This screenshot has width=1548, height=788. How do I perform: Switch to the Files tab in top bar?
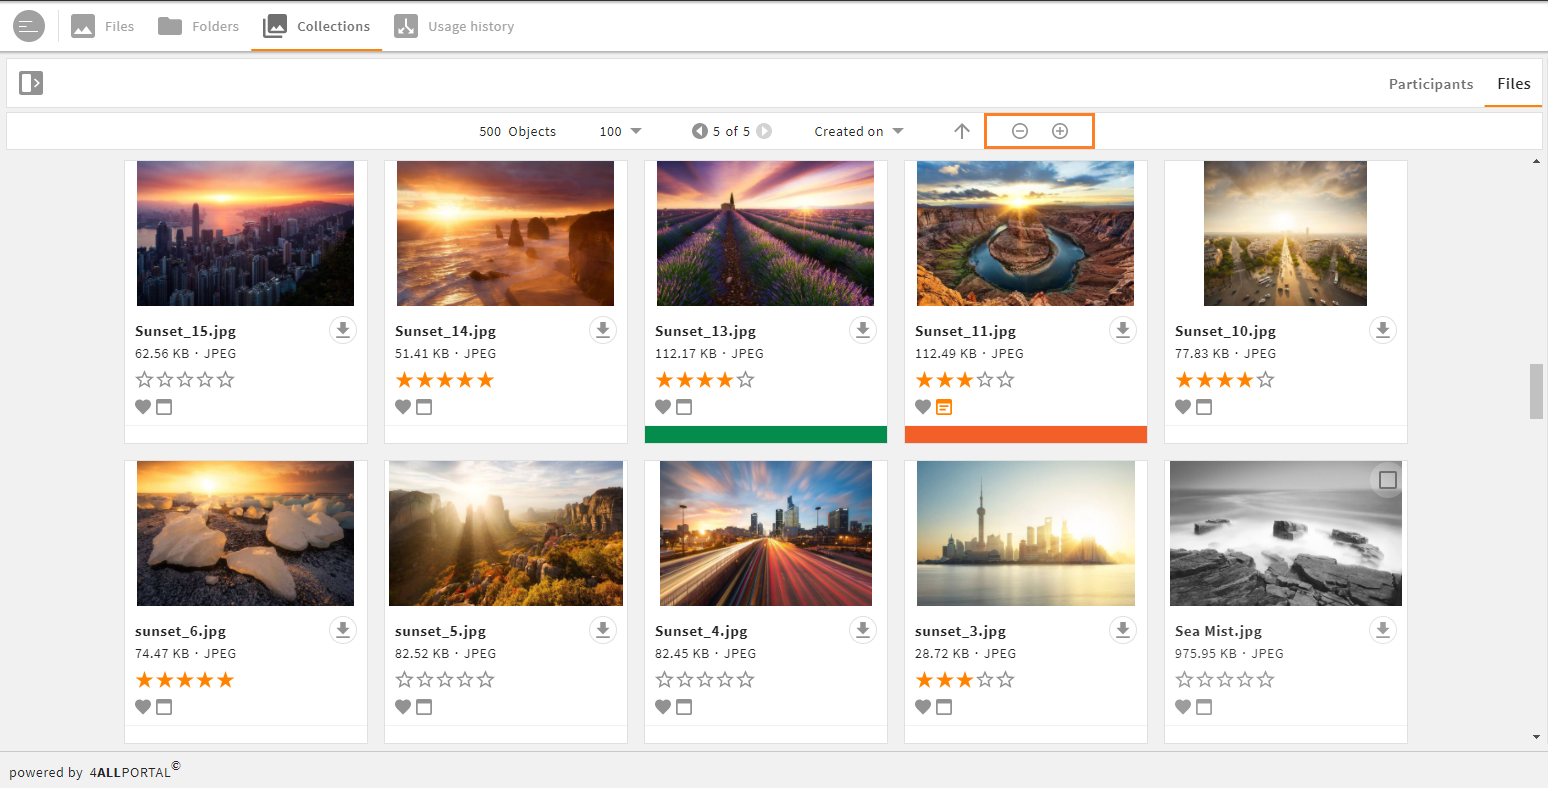(103, 26)
